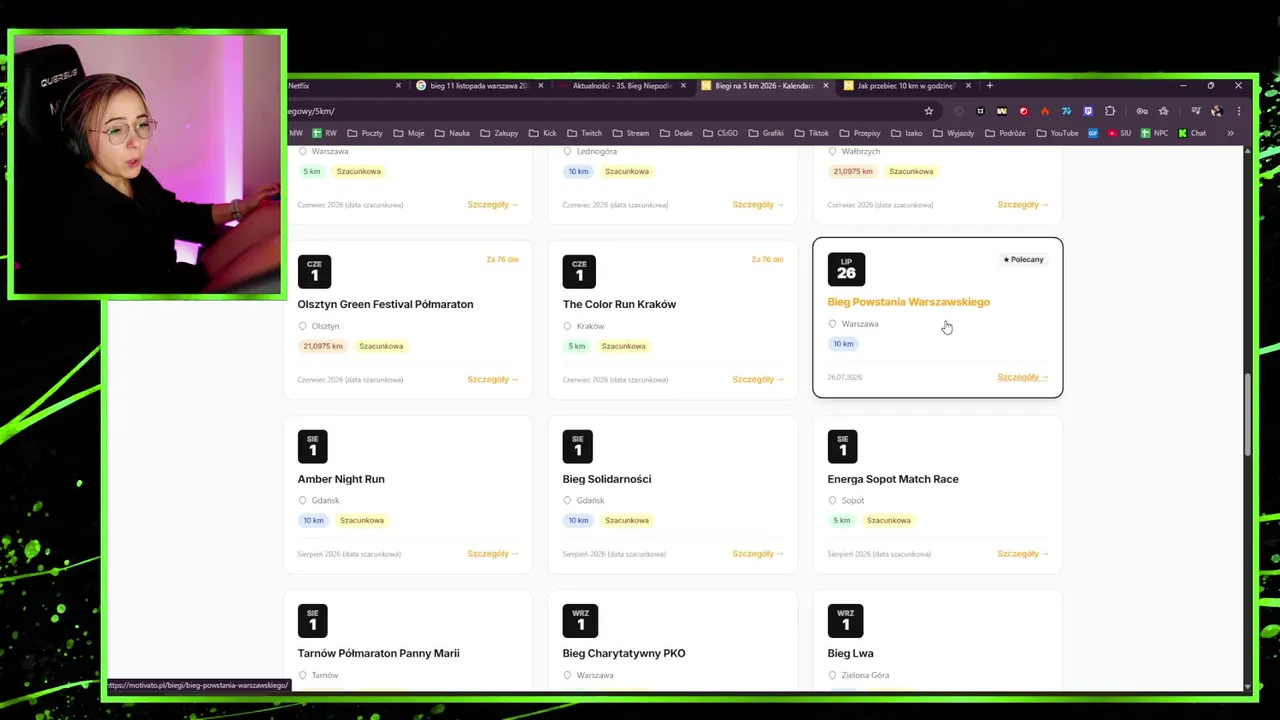Switch to 'Aktualności - 35. Bieg Niepodl' tab
Viewport: 1280px width, 720px height.
621,86
